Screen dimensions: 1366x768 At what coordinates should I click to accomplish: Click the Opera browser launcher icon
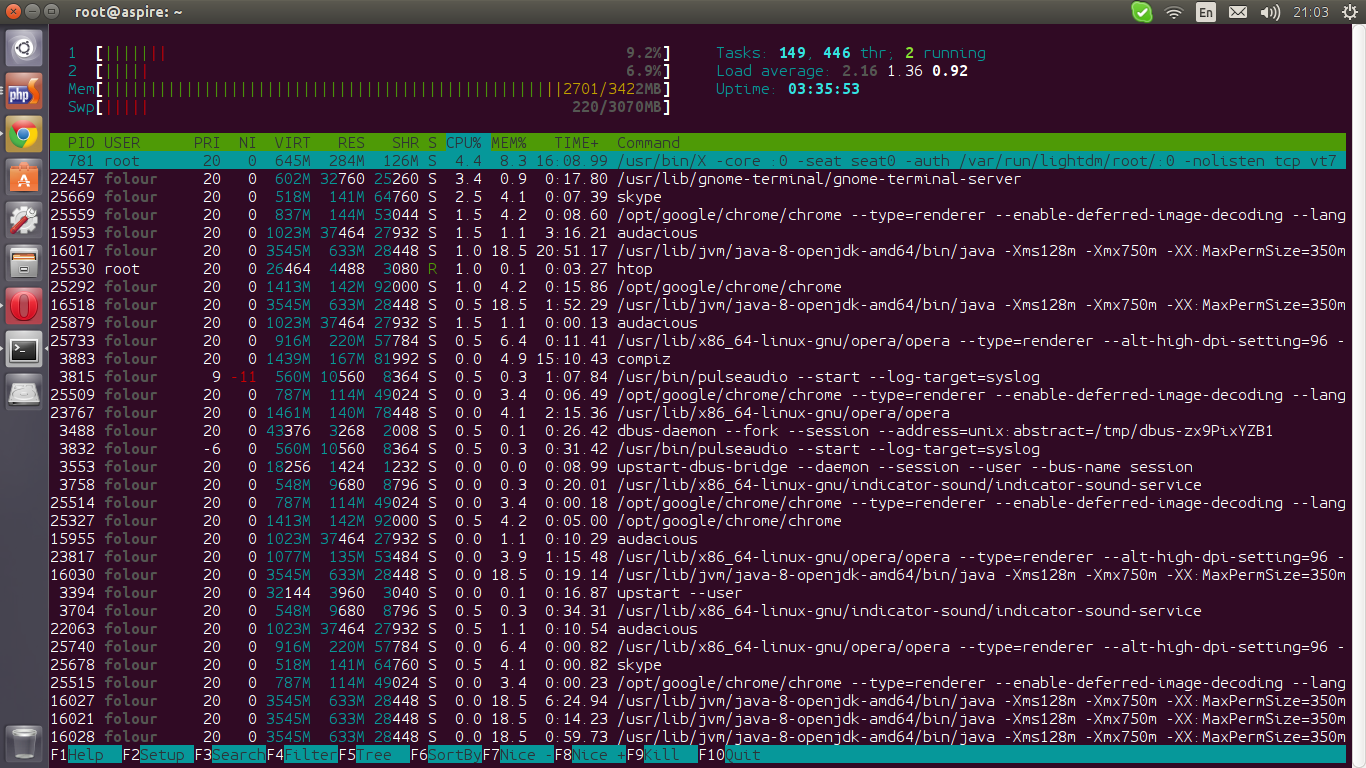pyautogui.click(x=24, y=306)
